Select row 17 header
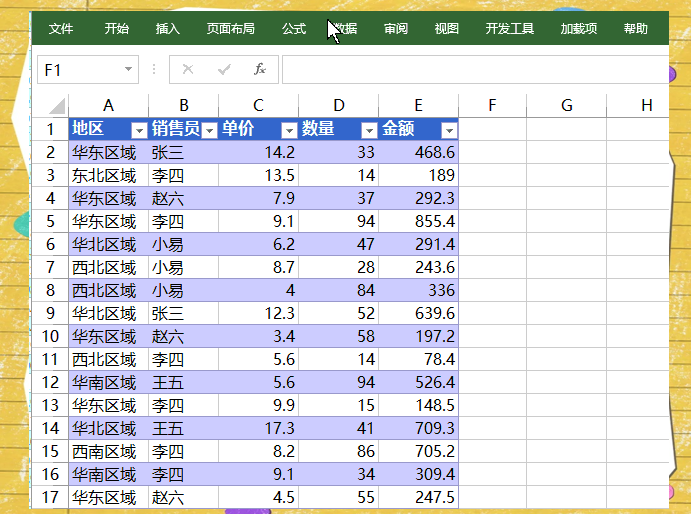This screenshot has width=691, height=514. tap(50, 498)
